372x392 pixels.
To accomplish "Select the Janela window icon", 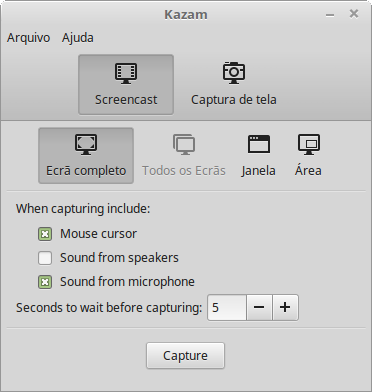I will click(259, 144).
